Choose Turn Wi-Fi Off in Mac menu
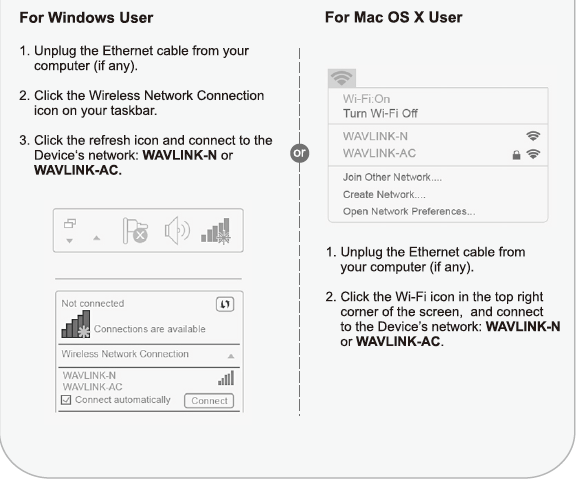The width and height of the screenshot is (576, 487). pos(380,113)
